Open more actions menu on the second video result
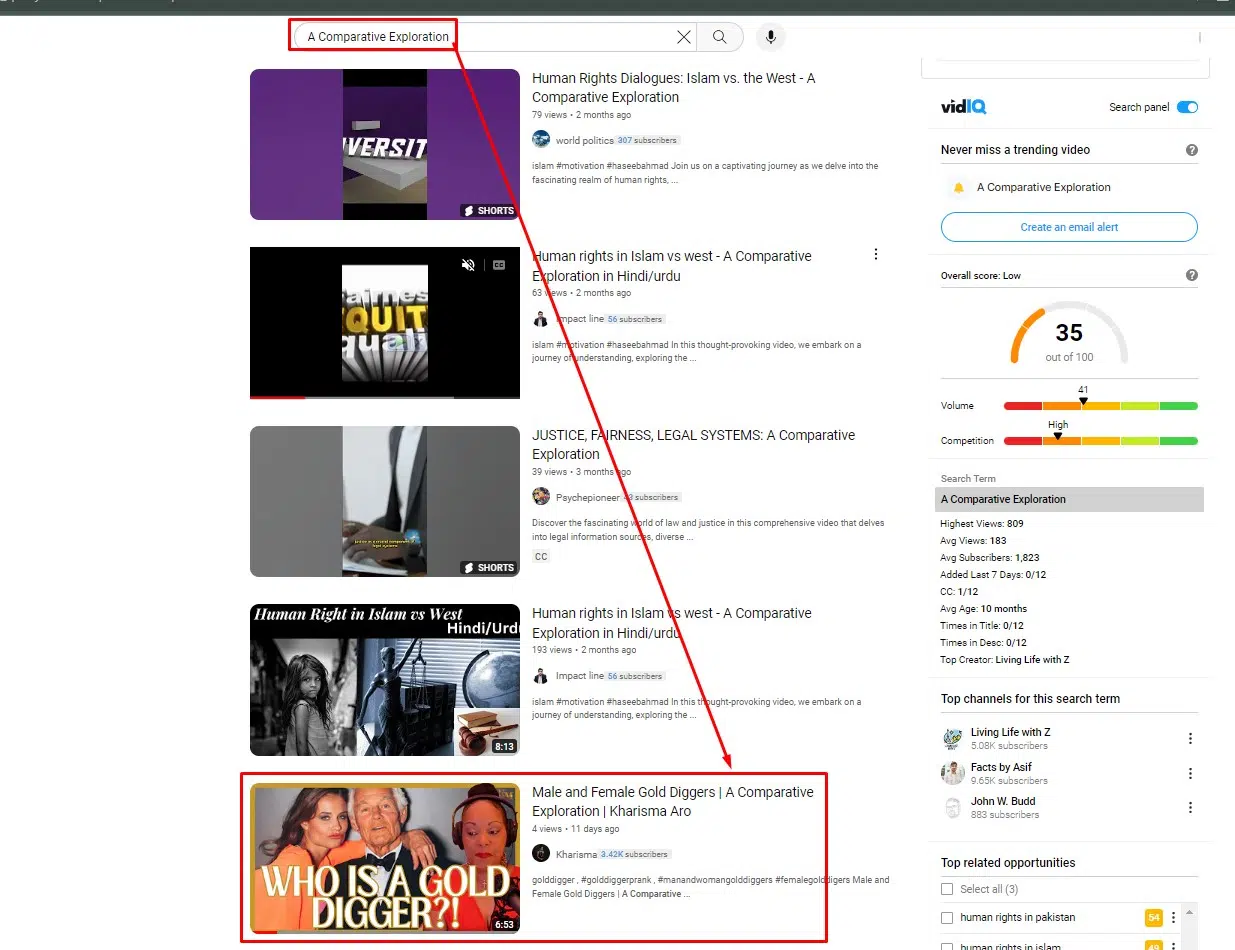Viewport: 1235px width, 950px height. coord(876,255)
